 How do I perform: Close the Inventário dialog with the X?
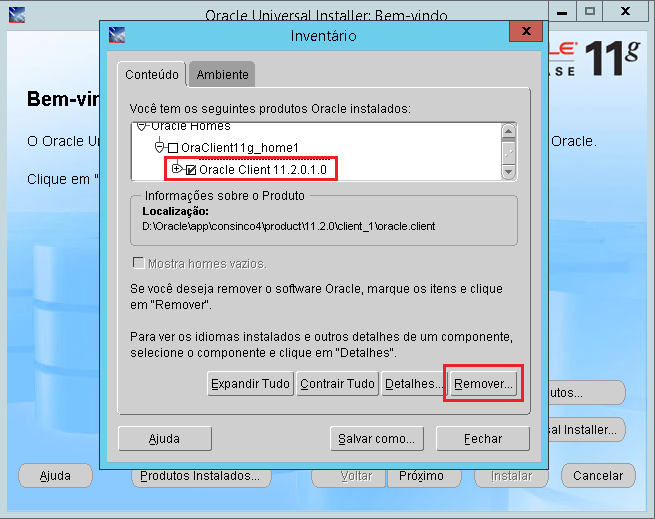(526, 31)
